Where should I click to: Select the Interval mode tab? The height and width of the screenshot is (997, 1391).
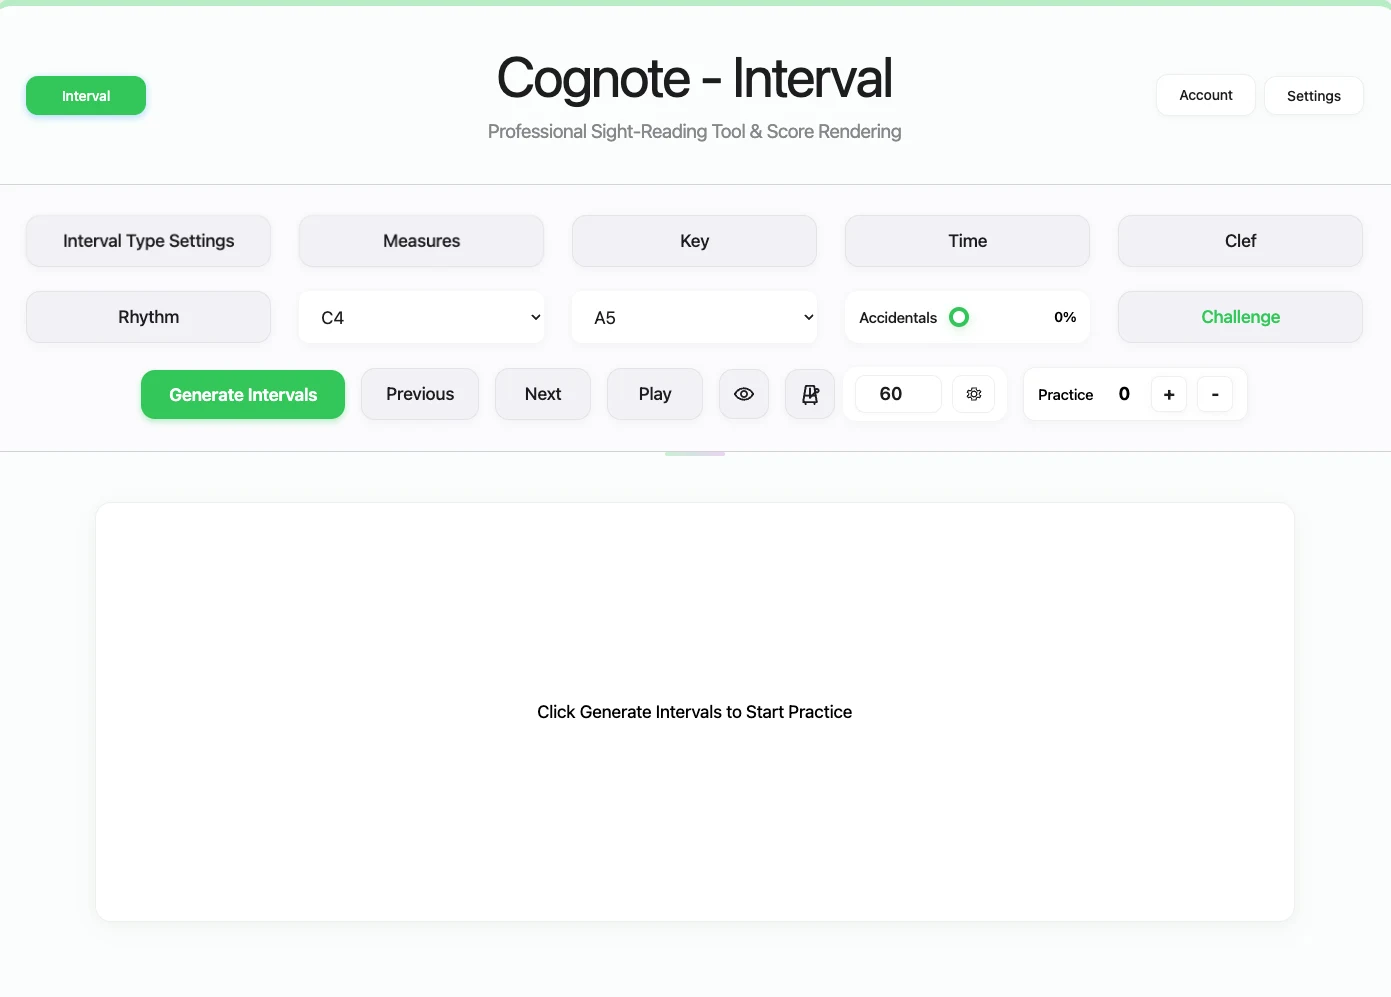click(86, 96)
